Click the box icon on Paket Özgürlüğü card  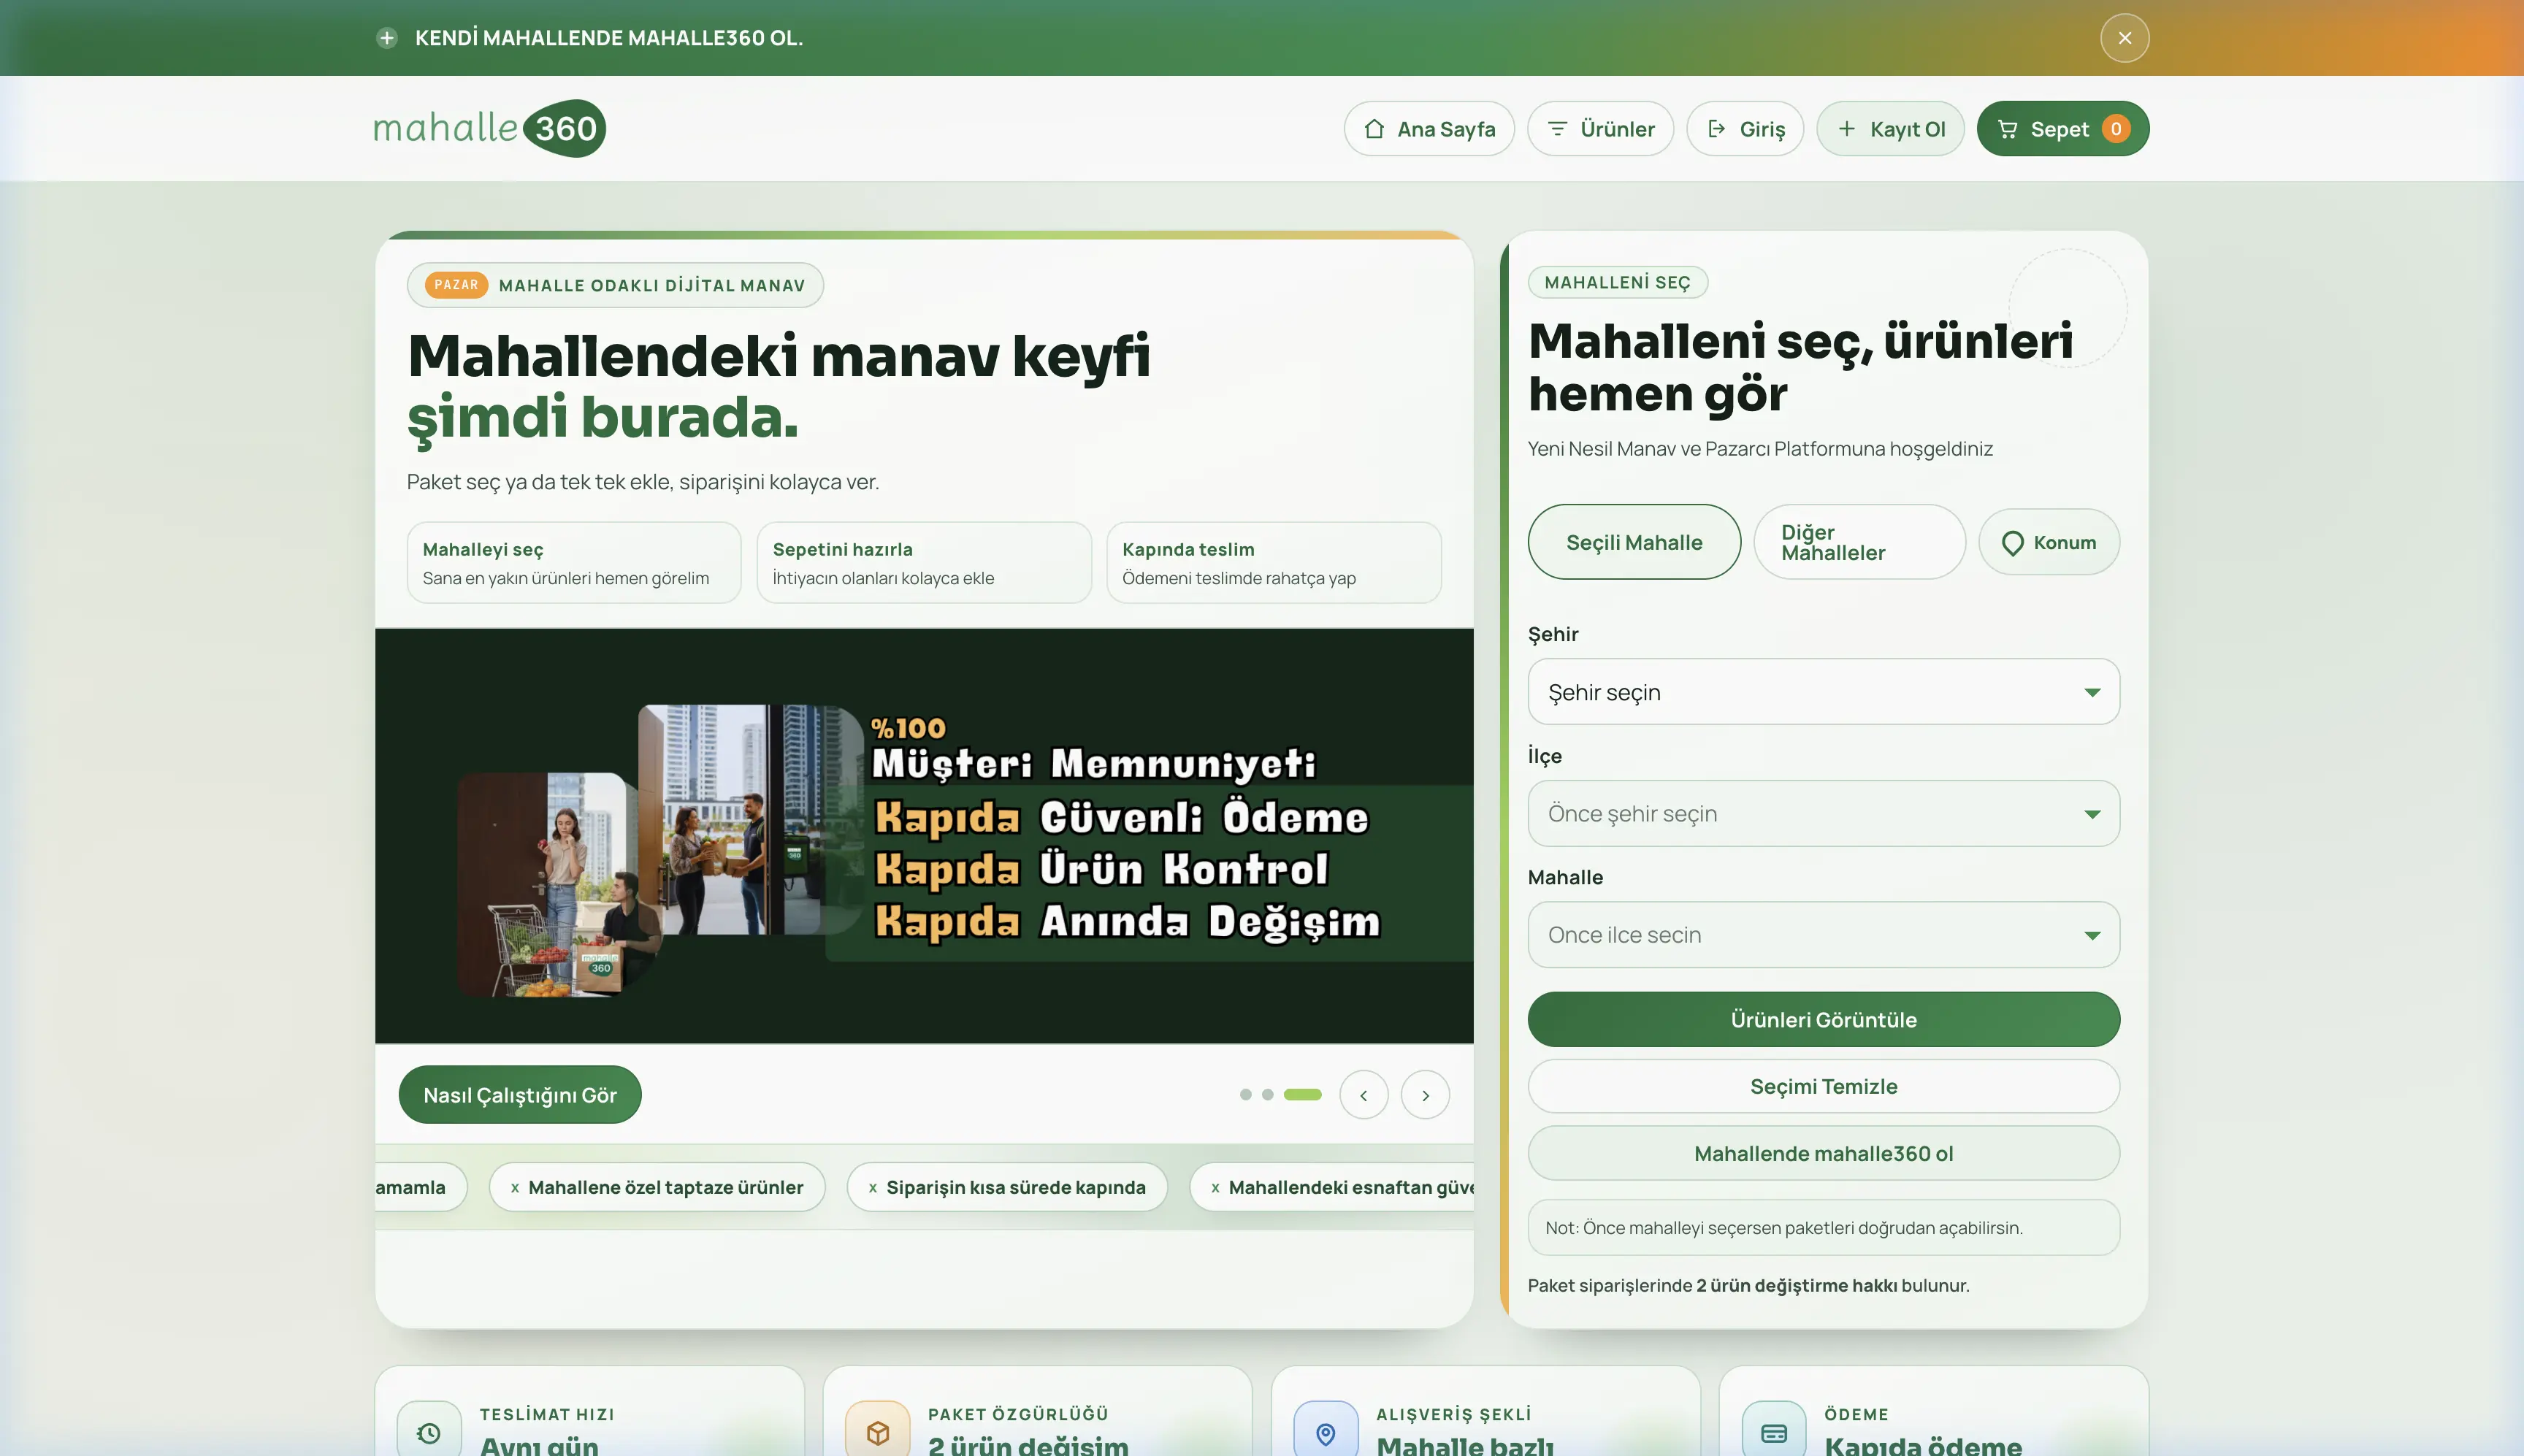(878, 1433)
